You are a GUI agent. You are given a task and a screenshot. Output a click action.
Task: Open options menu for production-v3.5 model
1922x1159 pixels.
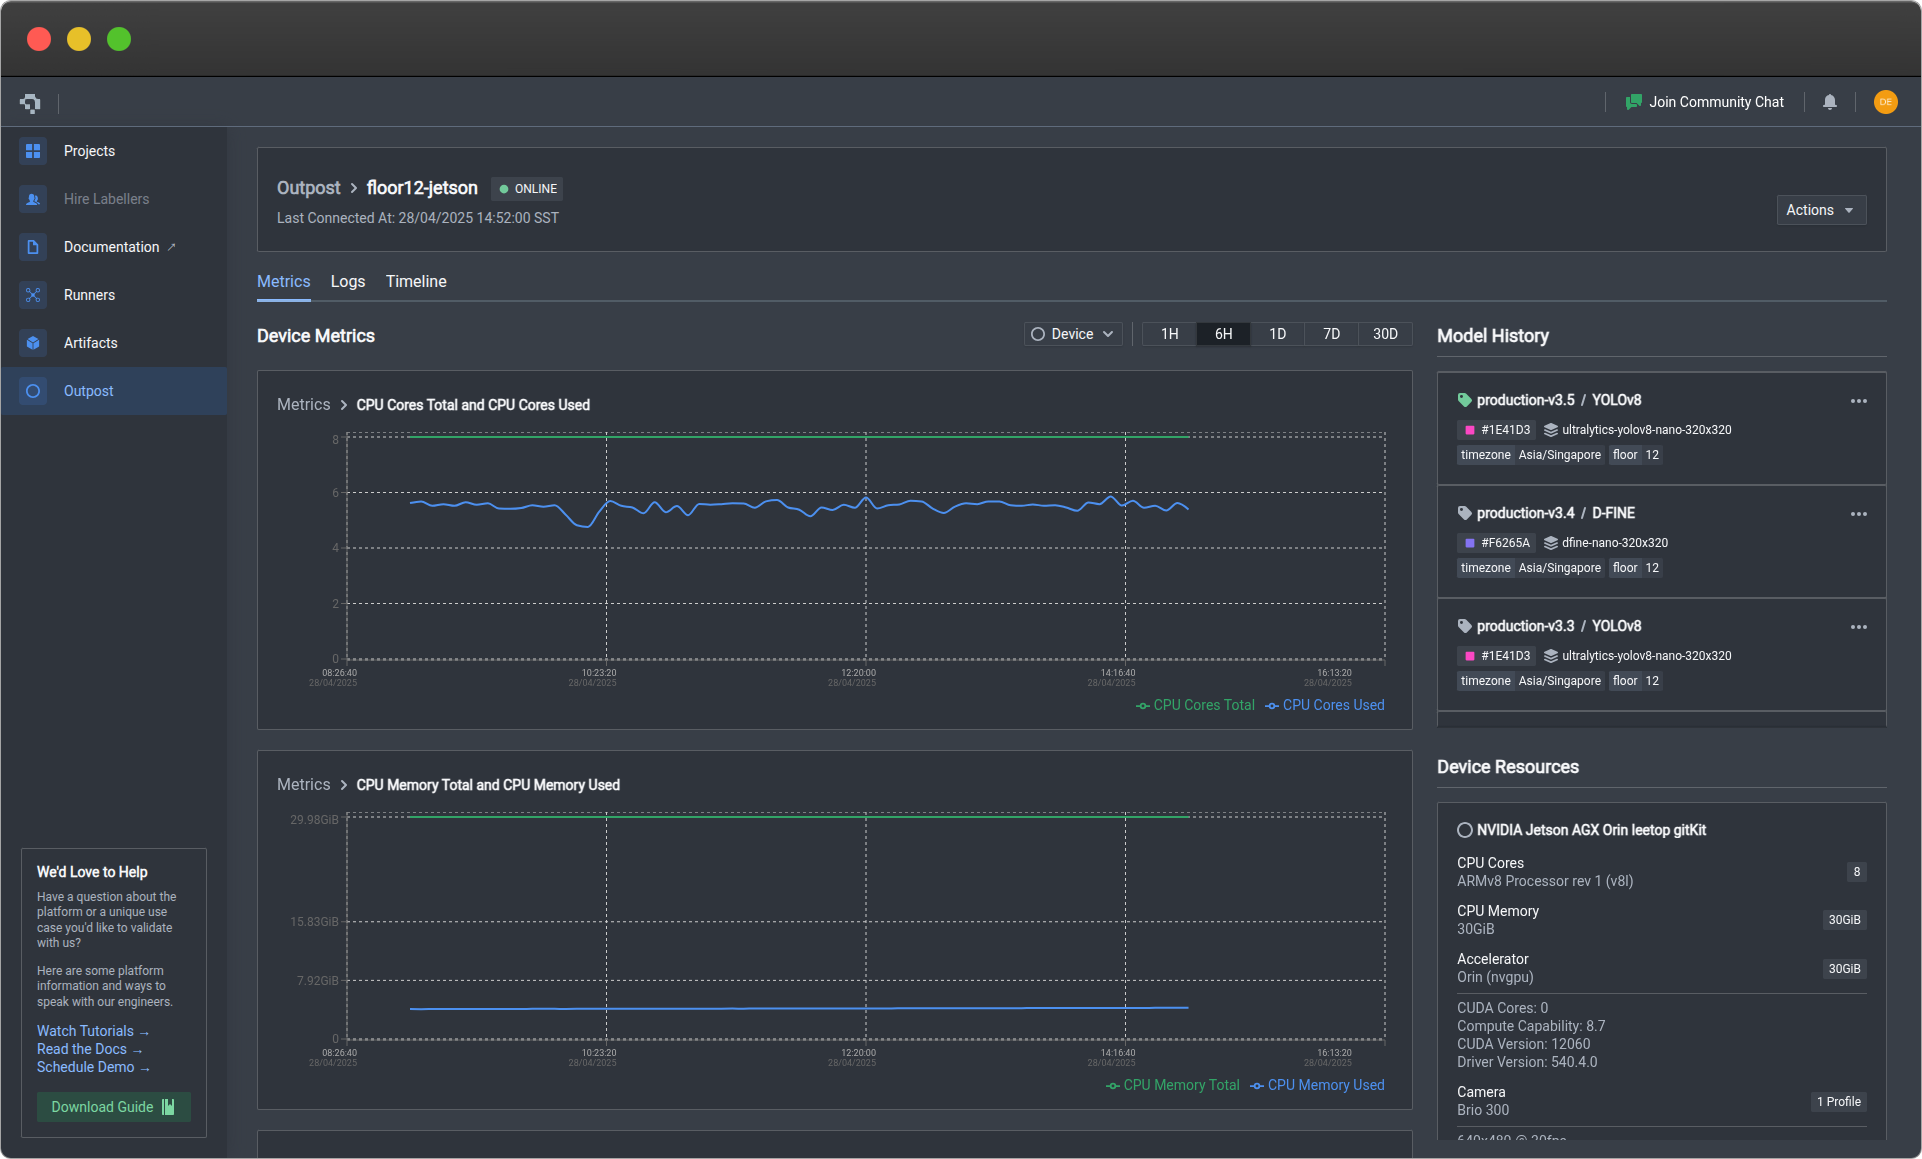click(1858, 401)
